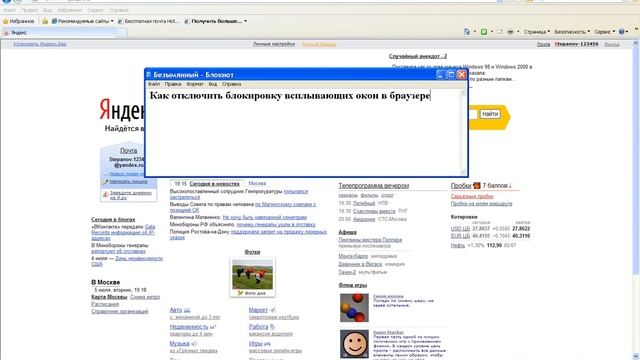
Task: Open browser Вид menu
Action: point(47,10)
